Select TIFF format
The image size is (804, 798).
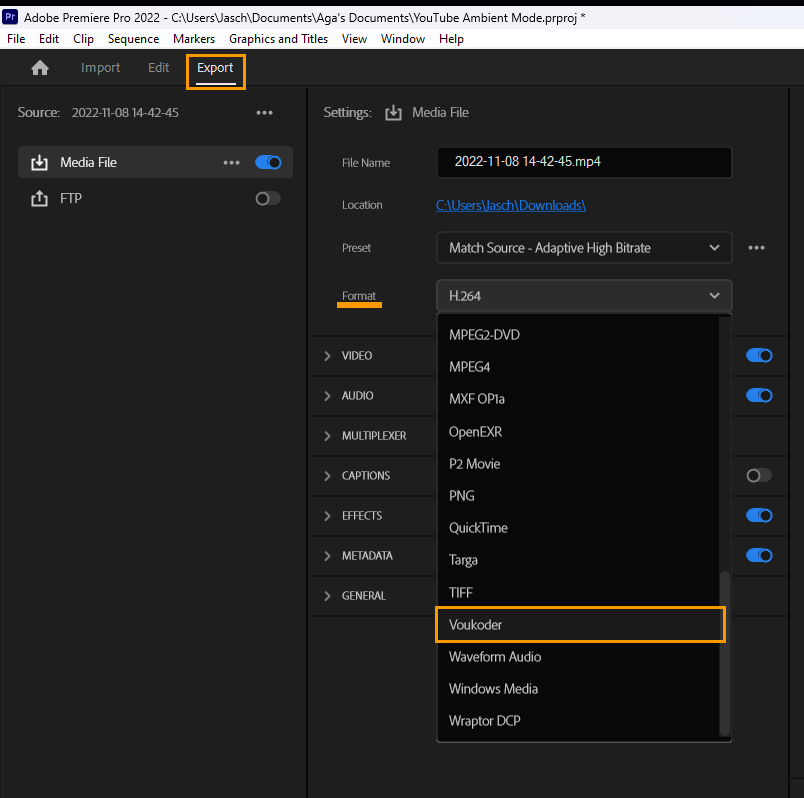pos(578,593)
